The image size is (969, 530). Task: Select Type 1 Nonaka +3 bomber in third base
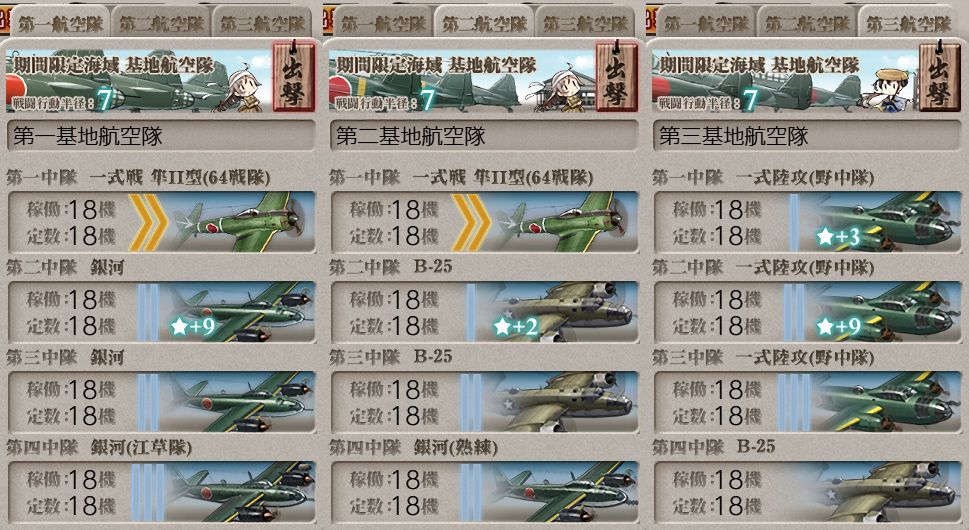coord(808,222)
